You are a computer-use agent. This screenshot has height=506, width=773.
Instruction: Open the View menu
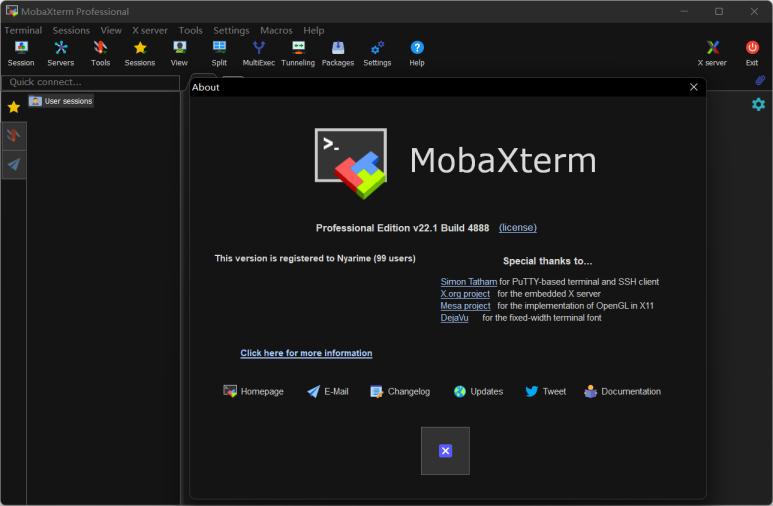pos(111,31)
